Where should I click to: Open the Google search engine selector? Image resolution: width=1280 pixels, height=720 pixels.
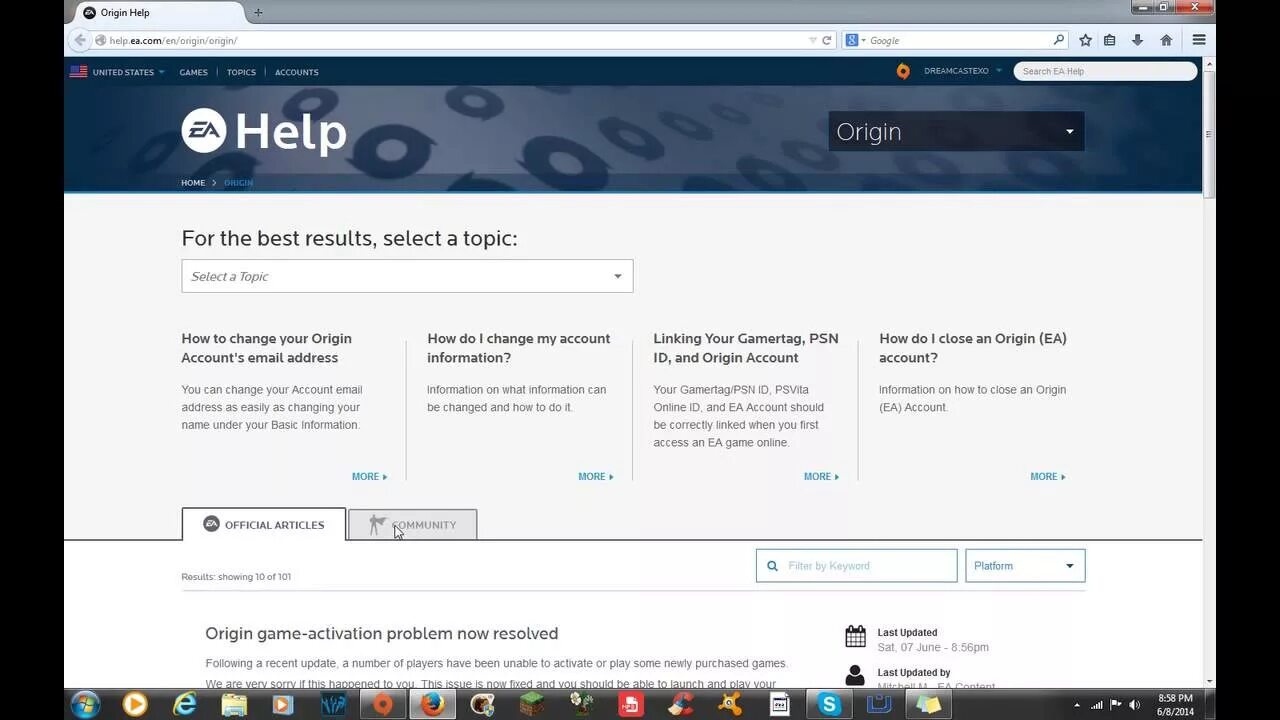pyautogui.click(x=856, y=40)
